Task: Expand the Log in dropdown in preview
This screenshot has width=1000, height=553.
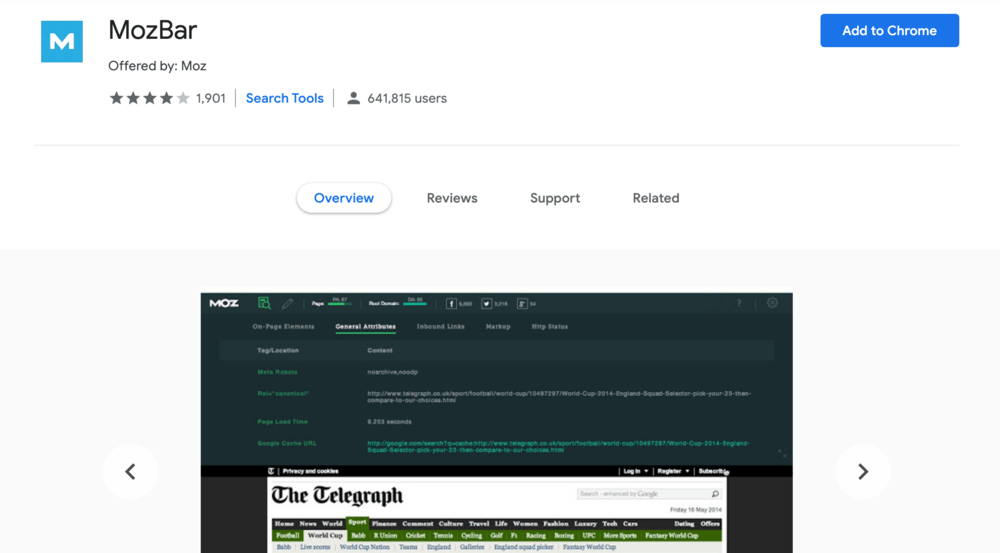Action: (x=636, y=471)
